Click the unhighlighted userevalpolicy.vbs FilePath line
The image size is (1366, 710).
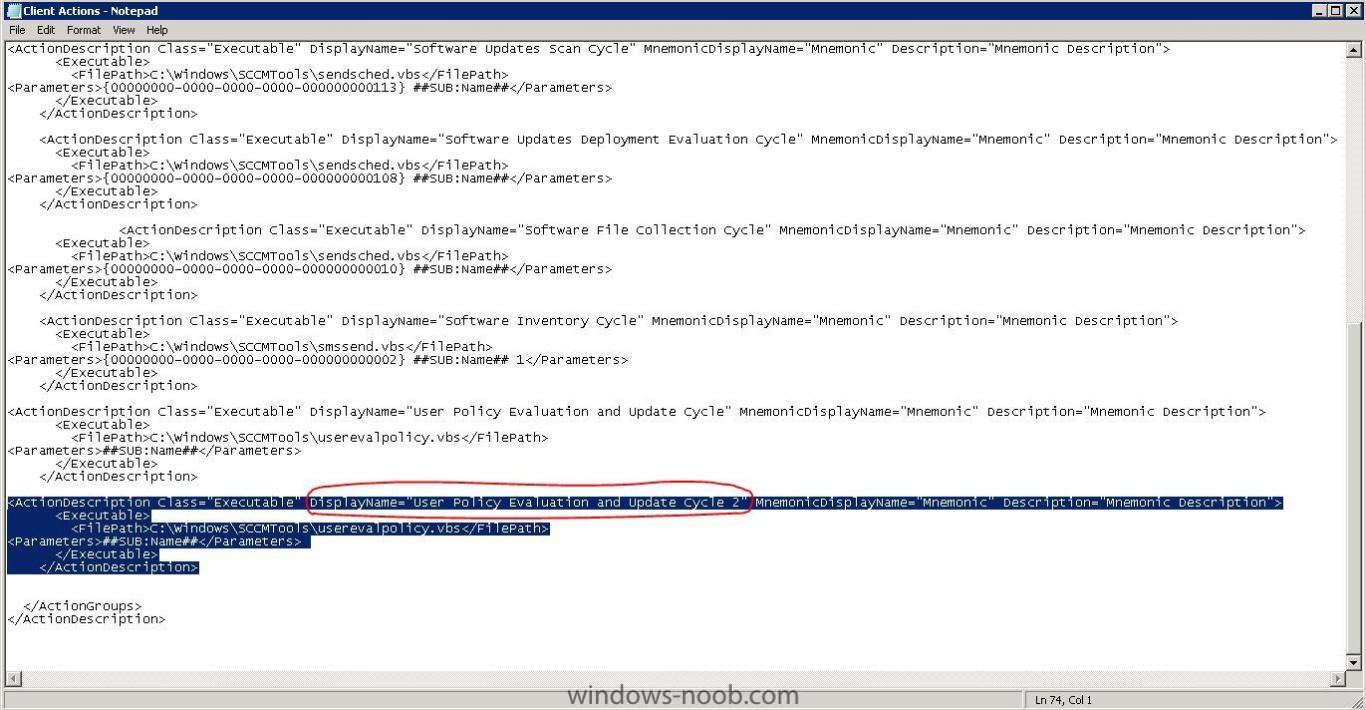[x=309, y=438]
